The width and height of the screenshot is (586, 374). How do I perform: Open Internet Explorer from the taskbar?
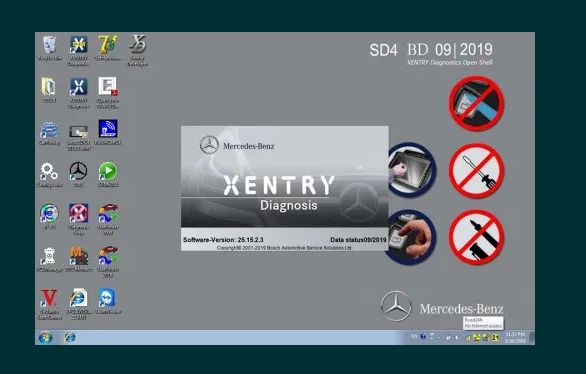click(x=70, y=337)
